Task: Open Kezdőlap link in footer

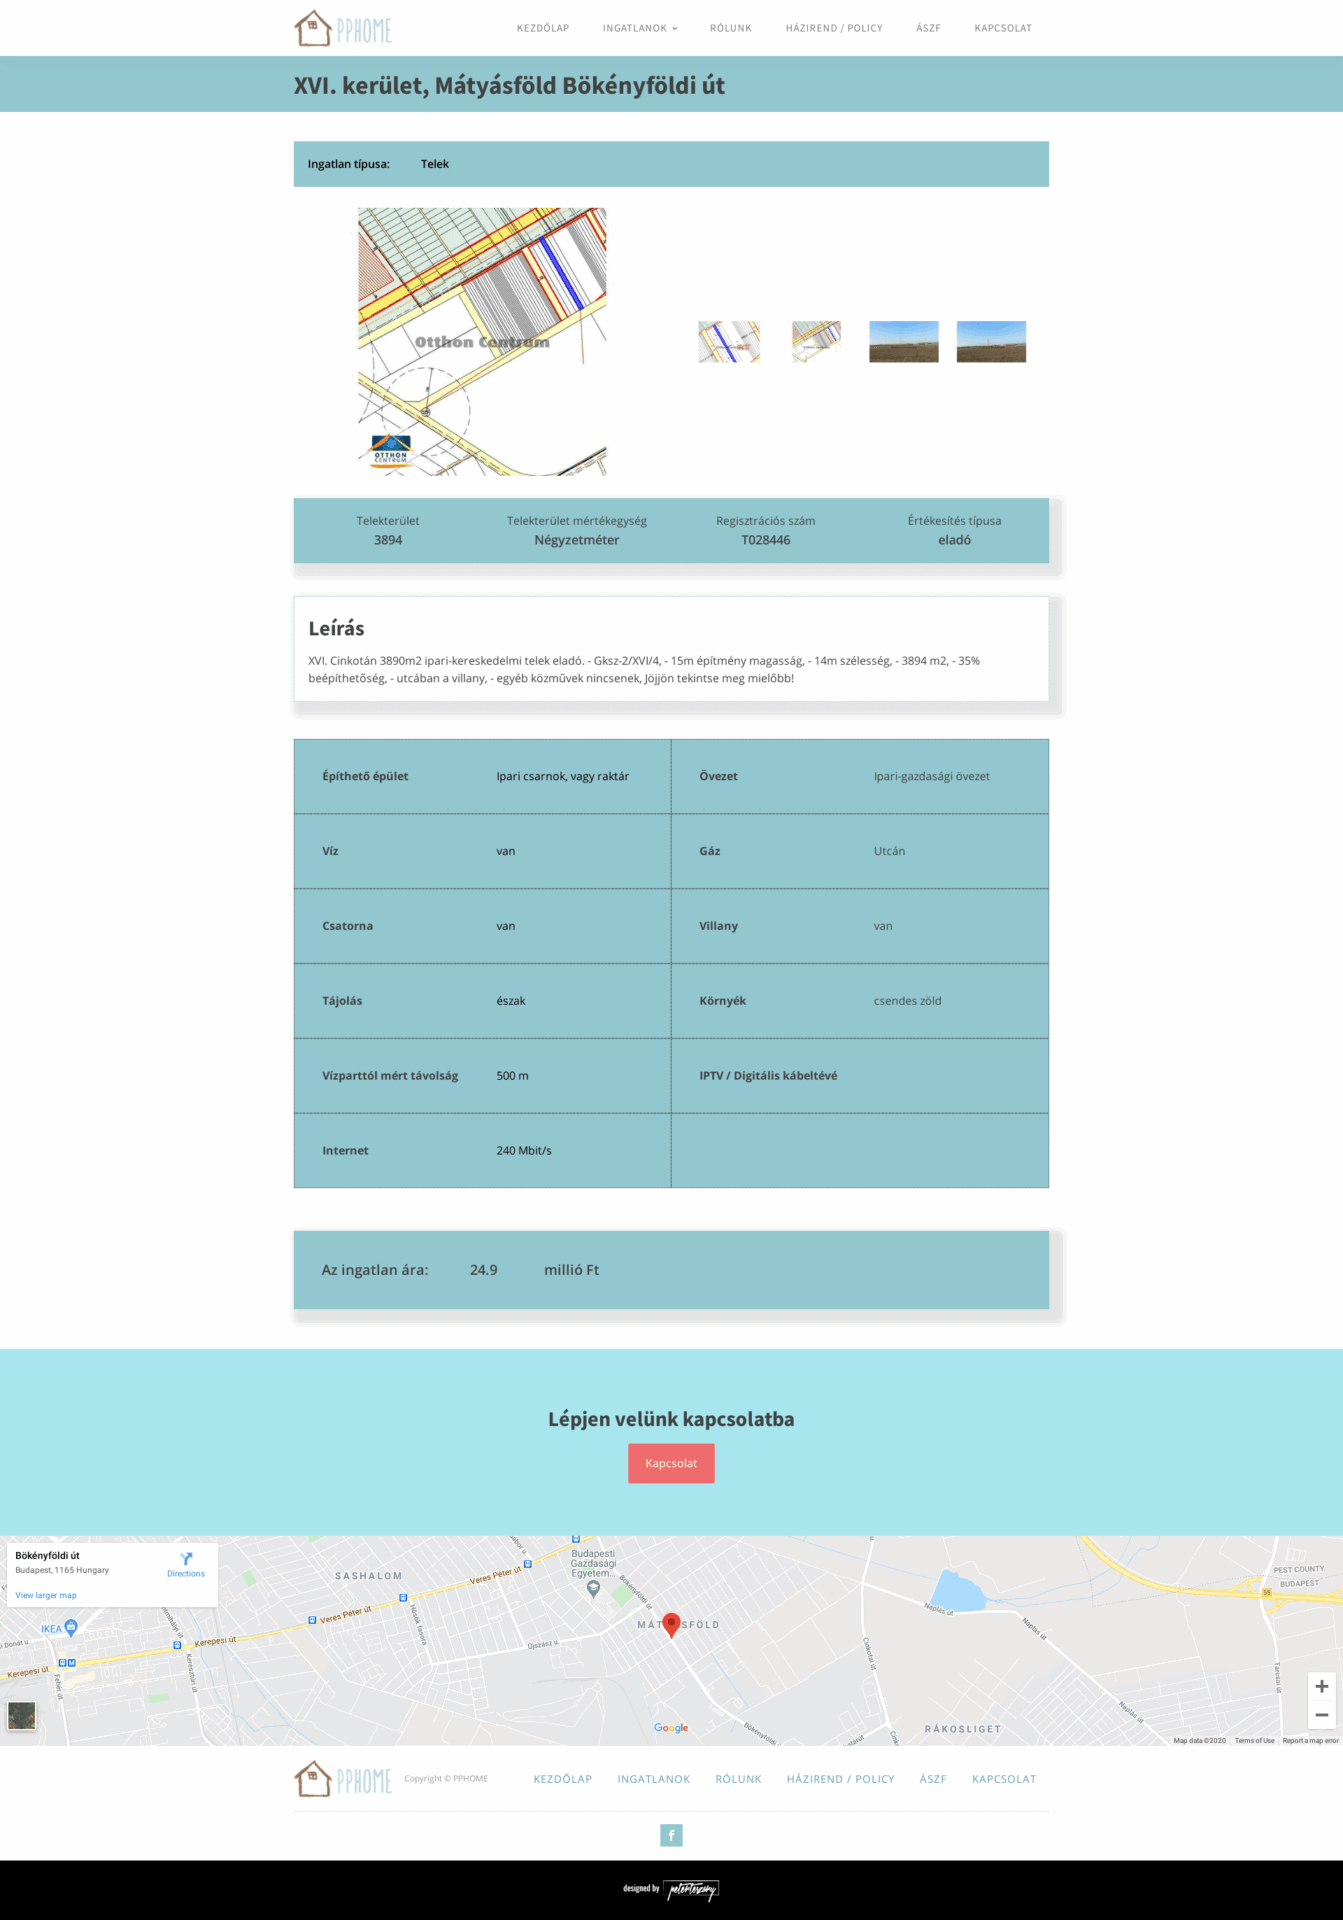Action: 563,1779
